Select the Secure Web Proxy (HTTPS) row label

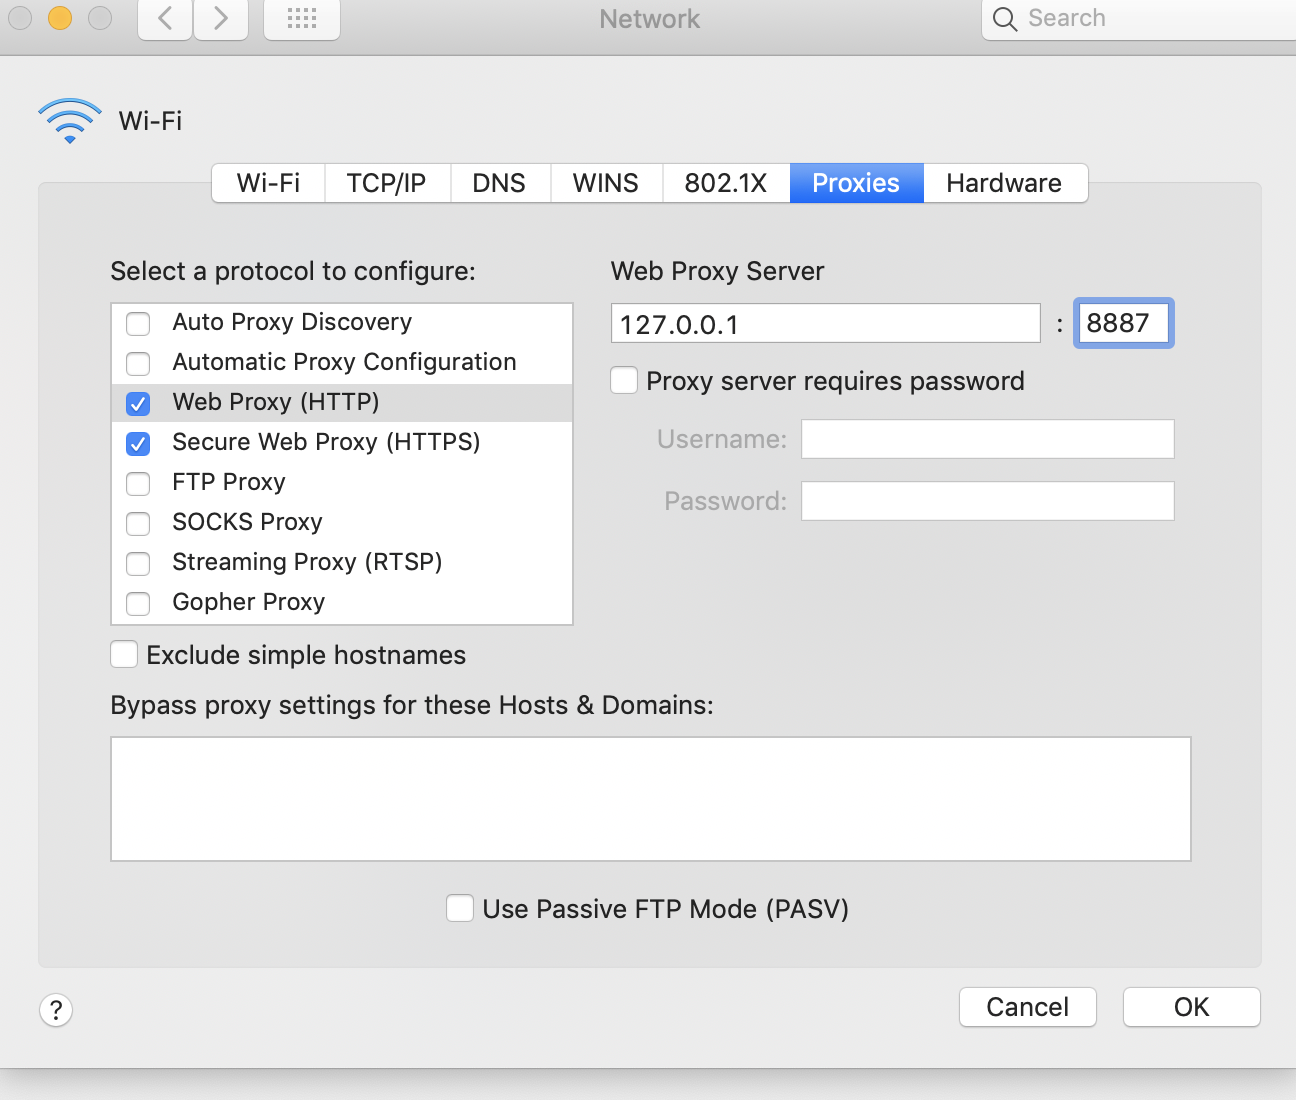pyautogui.click(x=326, y=442)
